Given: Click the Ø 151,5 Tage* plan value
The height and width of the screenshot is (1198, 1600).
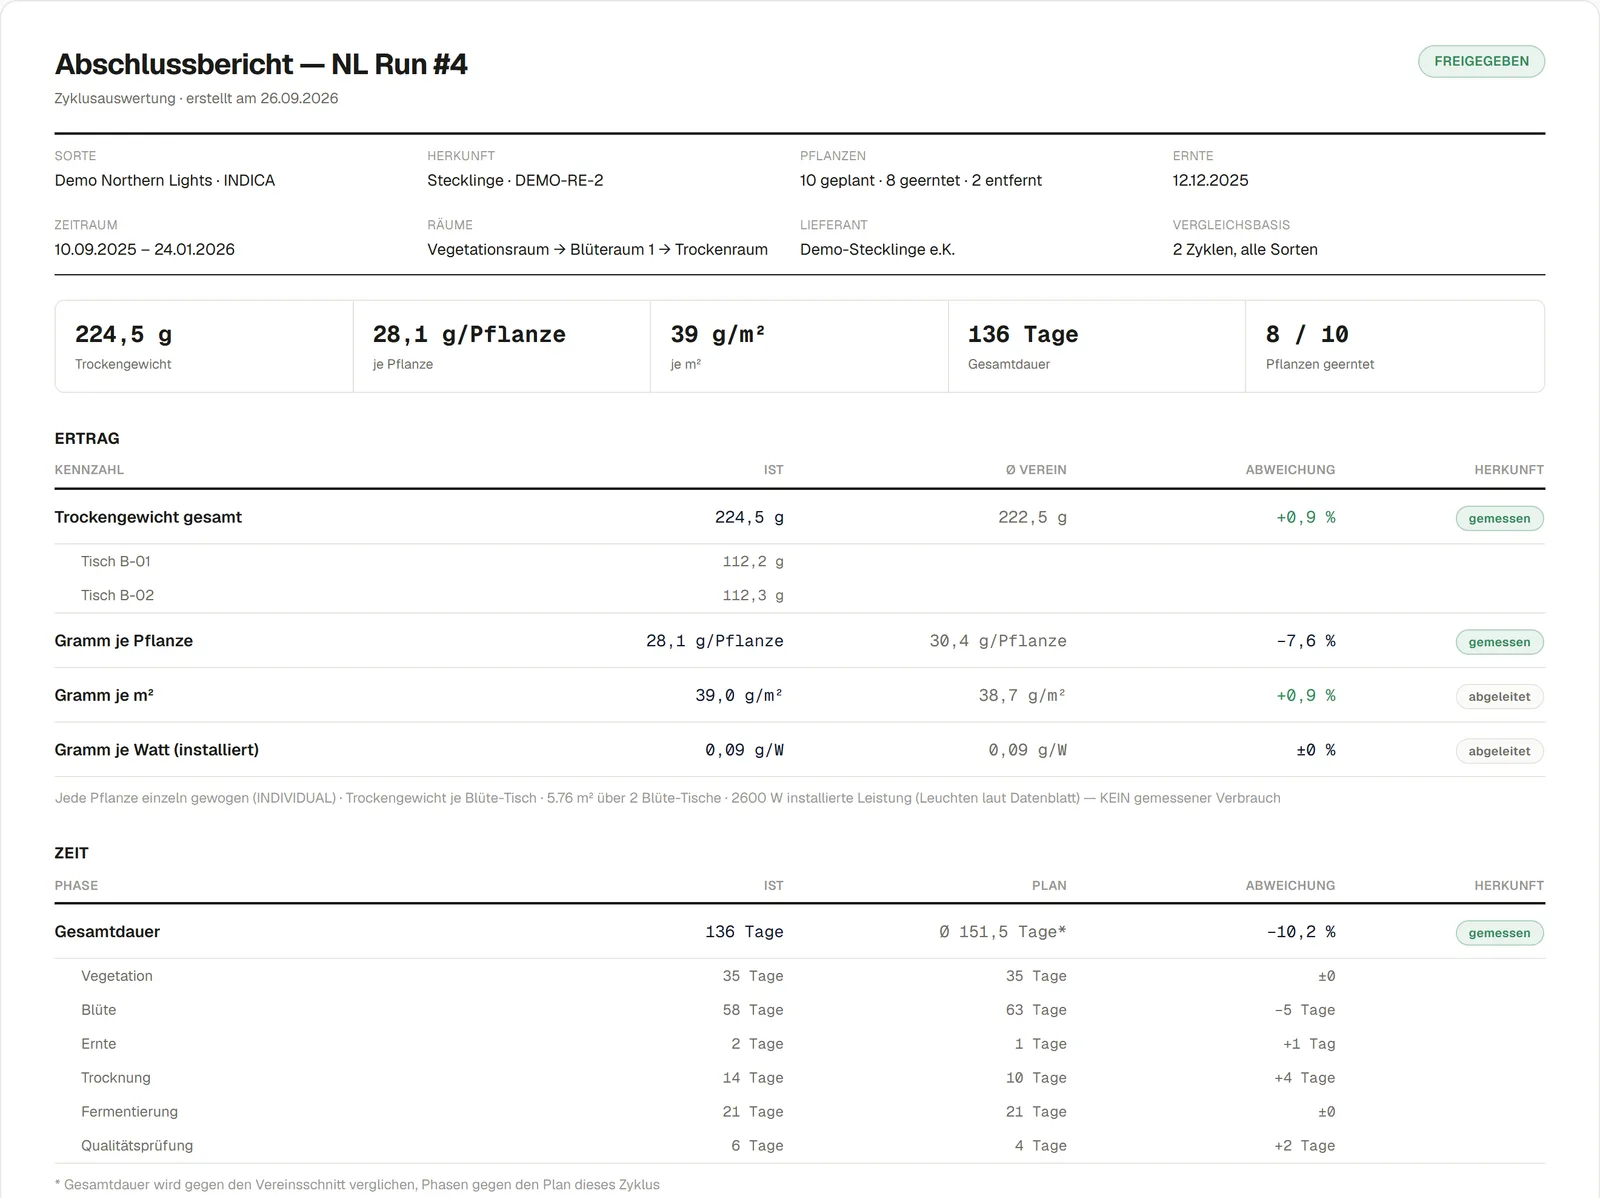Looking at the screenshot, I should click(1002, 931).
